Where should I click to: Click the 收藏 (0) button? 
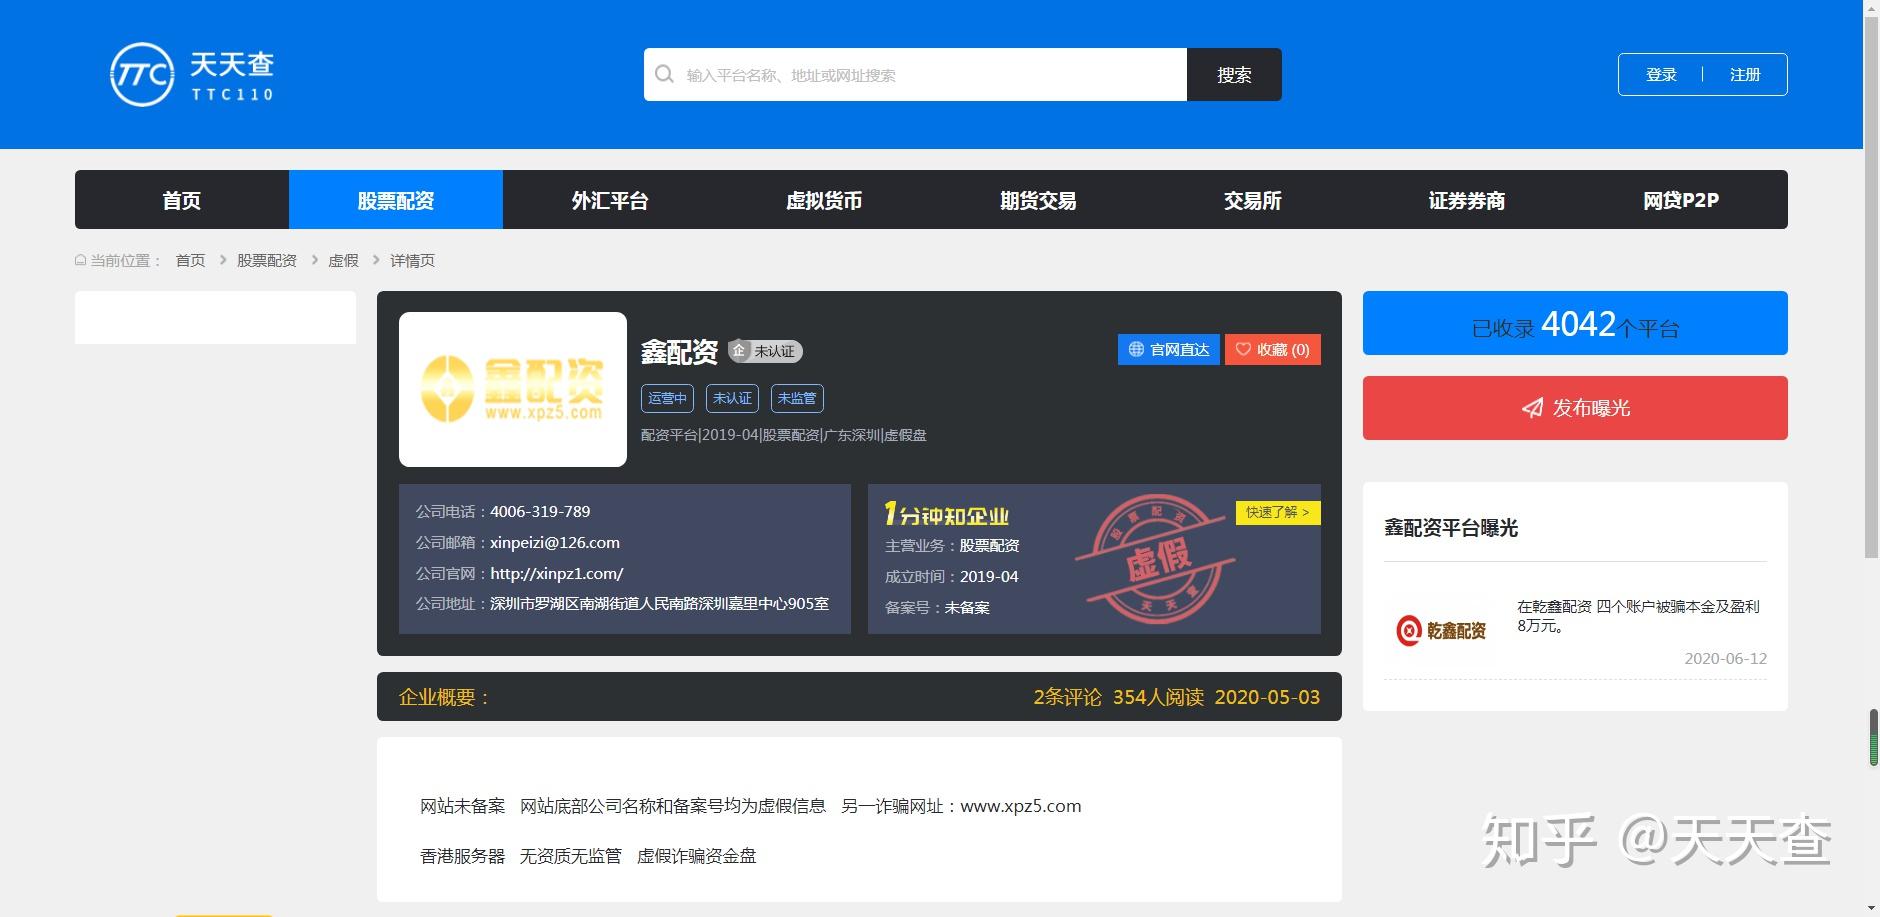click(x=1273, y=349)
